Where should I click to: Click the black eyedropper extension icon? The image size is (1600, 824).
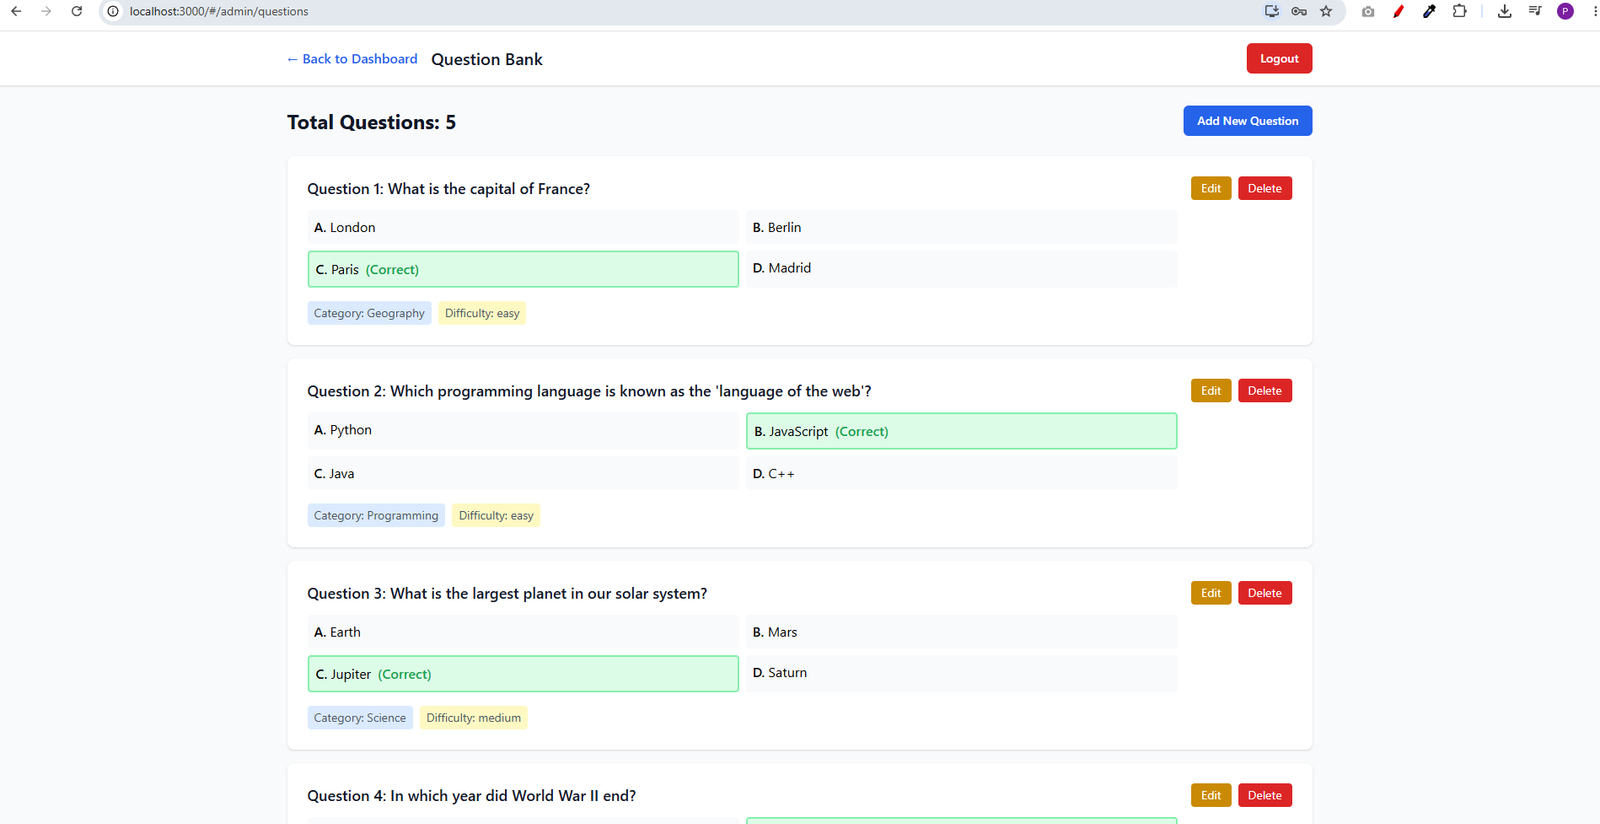[1429, 11]
